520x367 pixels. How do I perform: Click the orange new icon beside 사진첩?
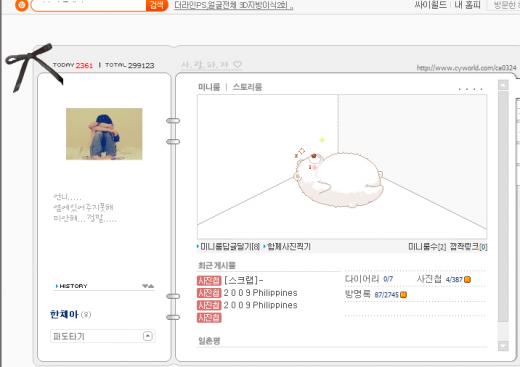point(467,279)
